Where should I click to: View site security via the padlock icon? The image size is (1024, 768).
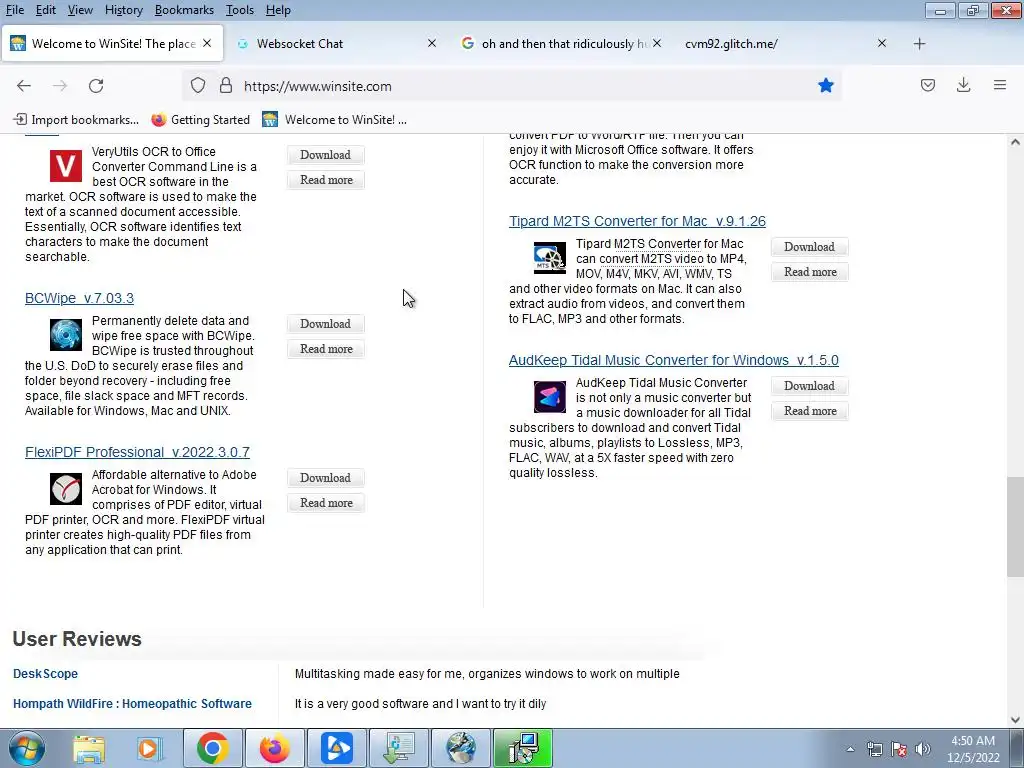click(226, 86)
